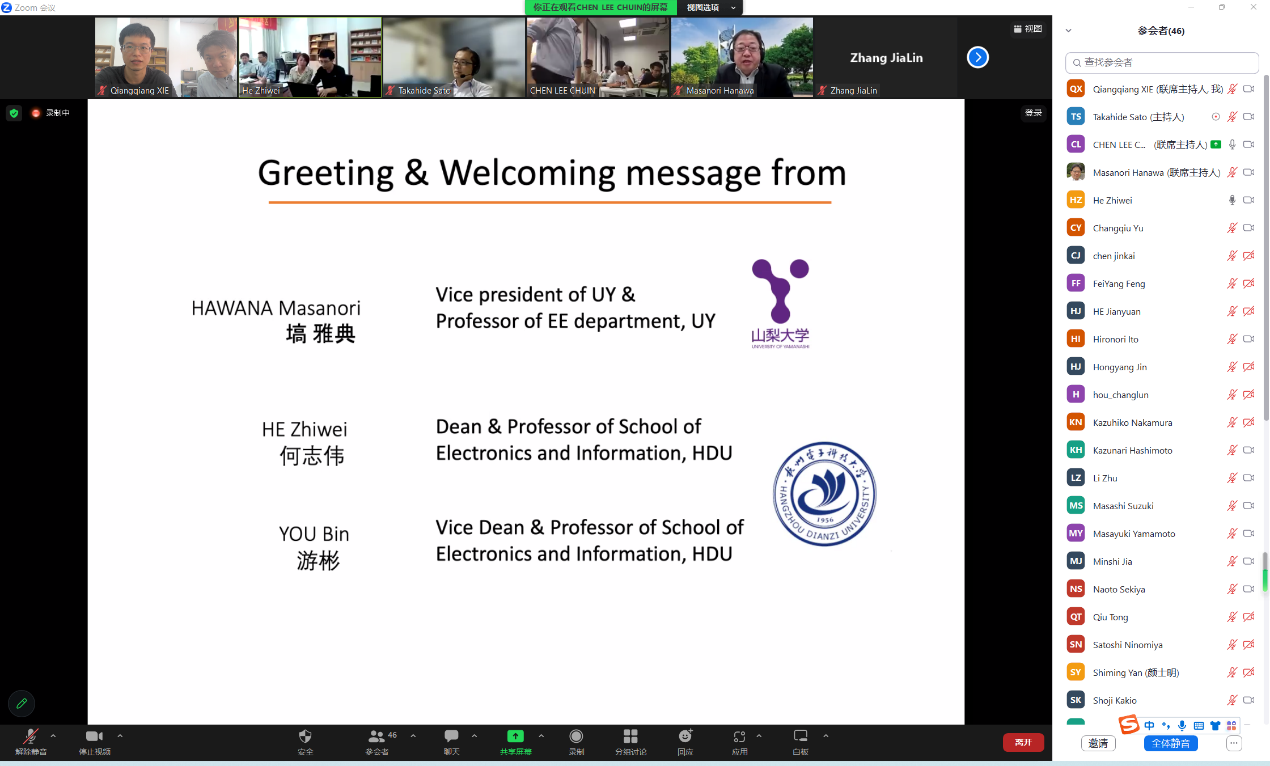Select the Zhang JiaLin video tile

click(x=886, y=57)
